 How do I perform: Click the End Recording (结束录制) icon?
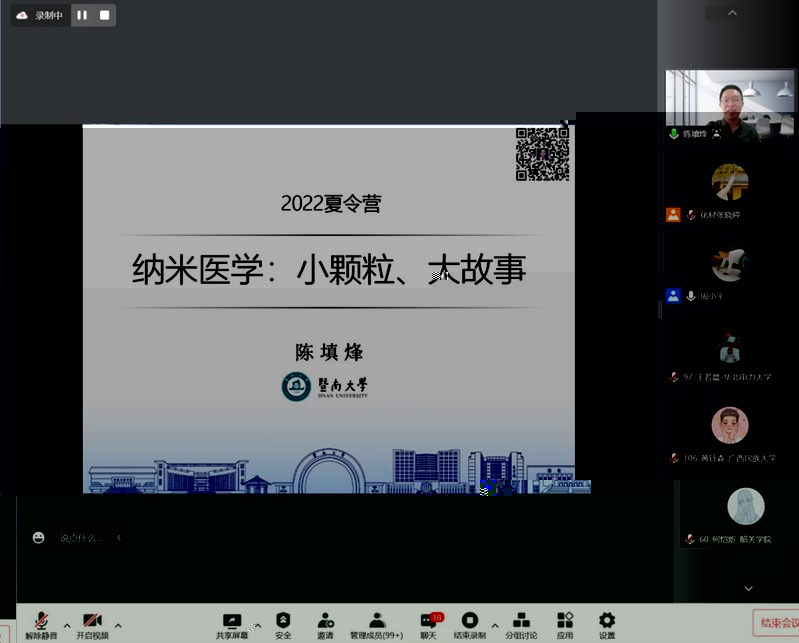pyautogui.click(x=469, y=624)
